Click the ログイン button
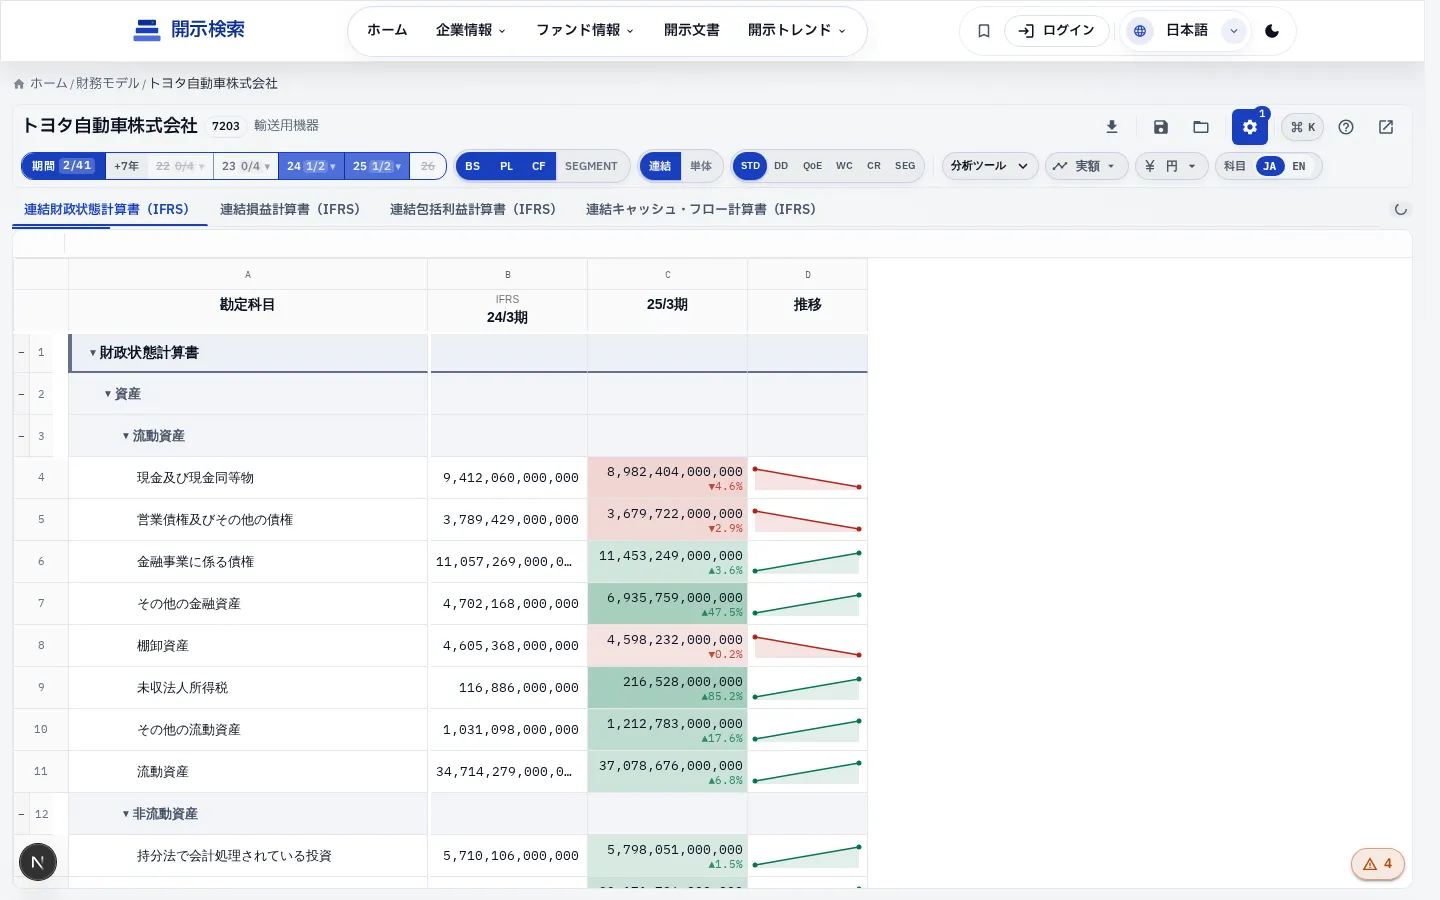 pos(1057,31)
